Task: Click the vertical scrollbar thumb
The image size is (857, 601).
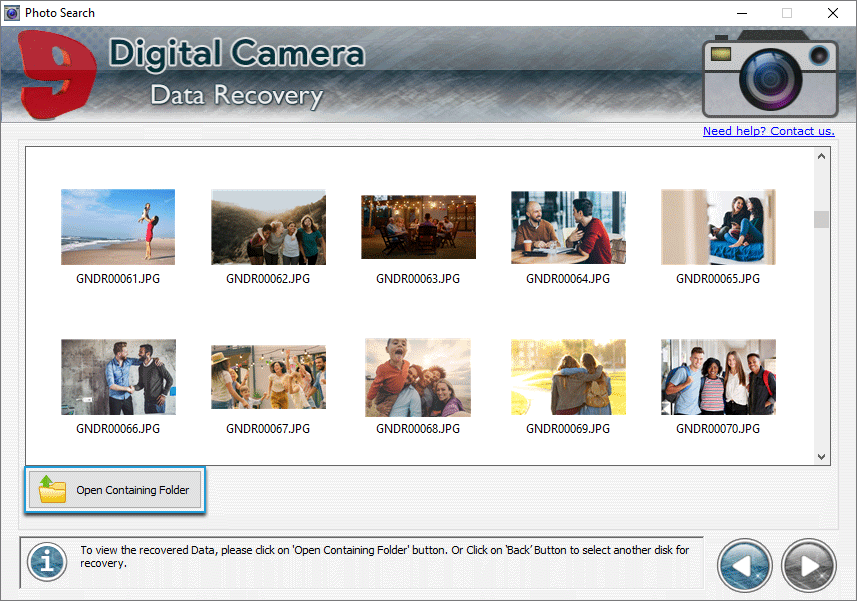Action: [x=822, y=219]
